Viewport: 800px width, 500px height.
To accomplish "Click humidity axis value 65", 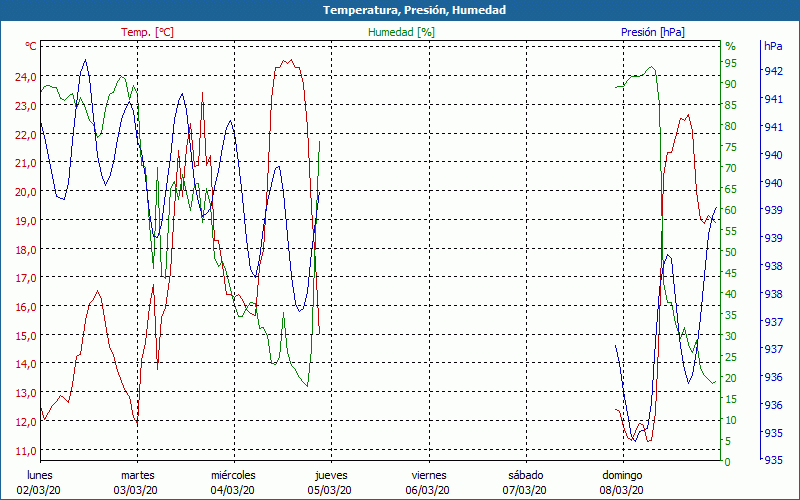I will point(731,189).
